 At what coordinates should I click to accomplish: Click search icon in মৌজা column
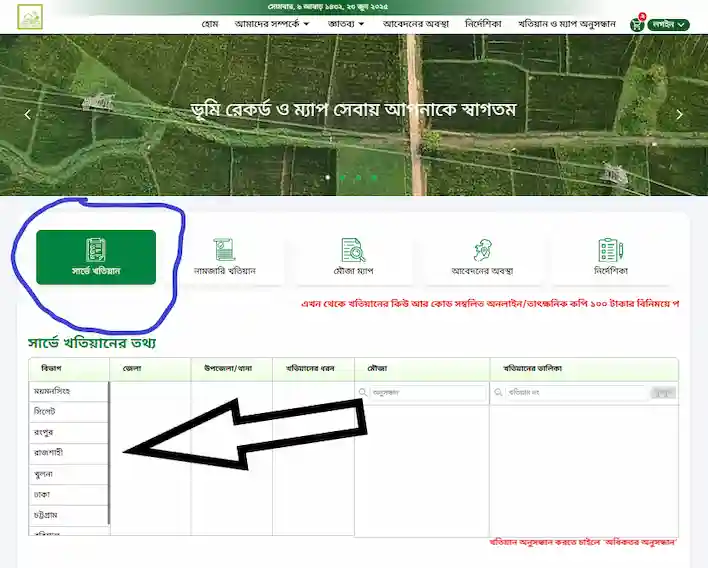363,392
